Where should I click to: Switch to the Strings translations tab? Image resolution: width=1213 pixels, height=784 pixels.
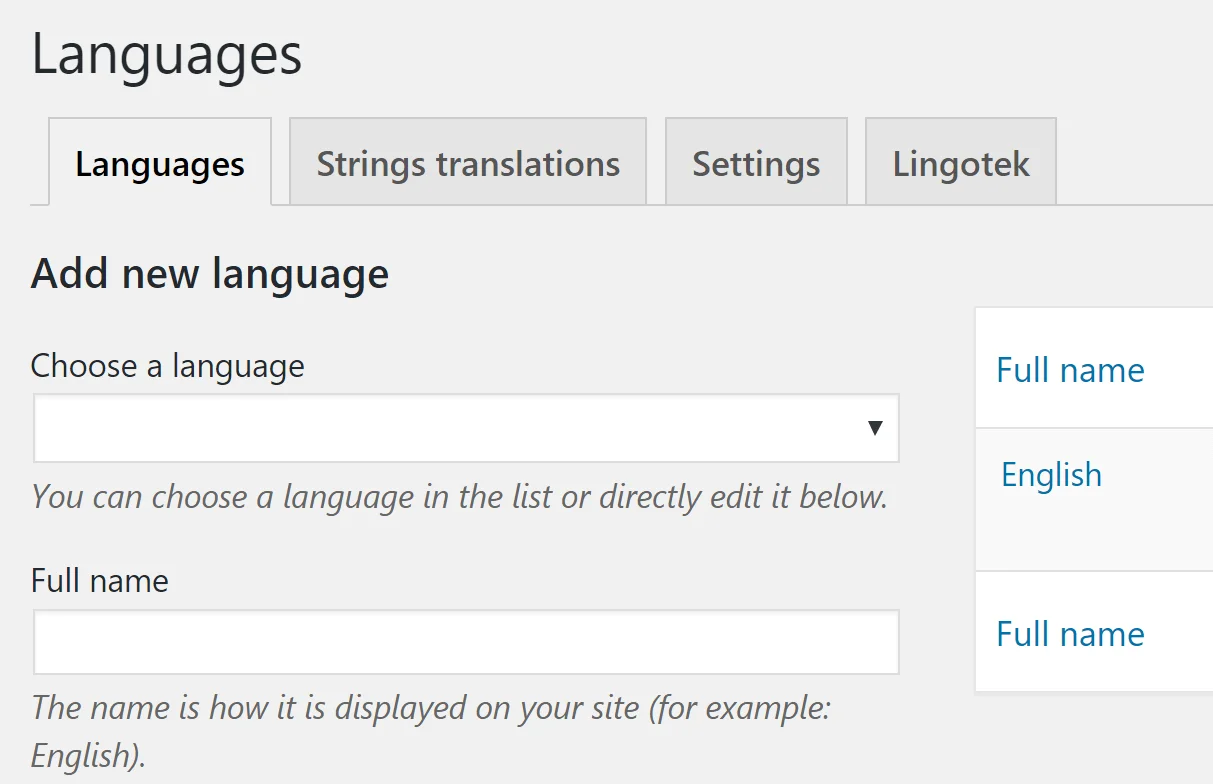click(467, 163)
